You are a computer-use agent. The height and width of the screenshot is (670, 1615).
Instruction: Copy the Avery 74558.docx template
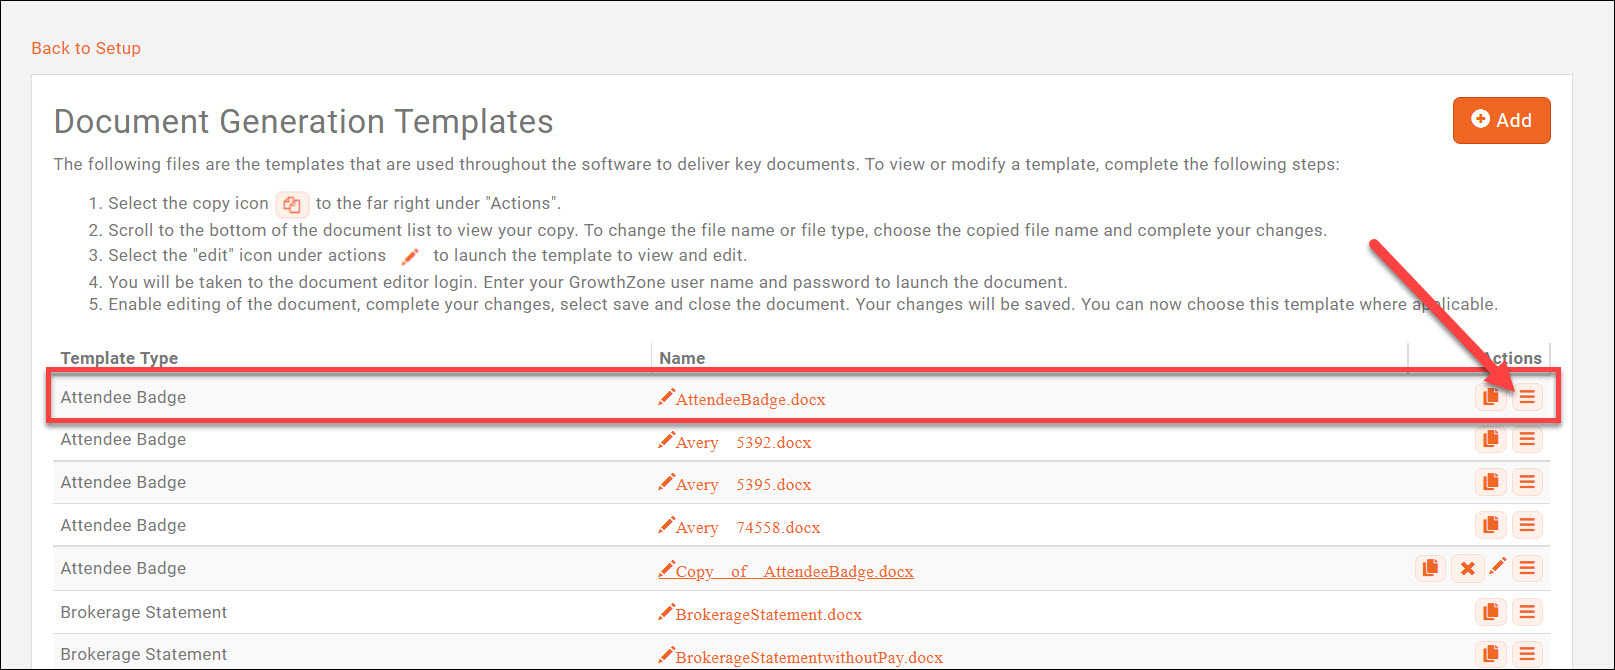[x=1490, y=525]
